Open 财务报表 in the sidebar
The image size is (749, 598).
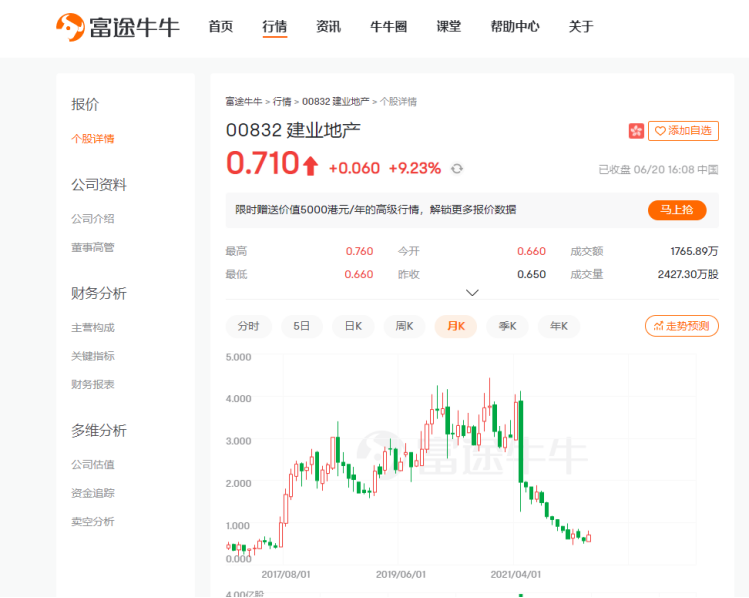(93, 384)
